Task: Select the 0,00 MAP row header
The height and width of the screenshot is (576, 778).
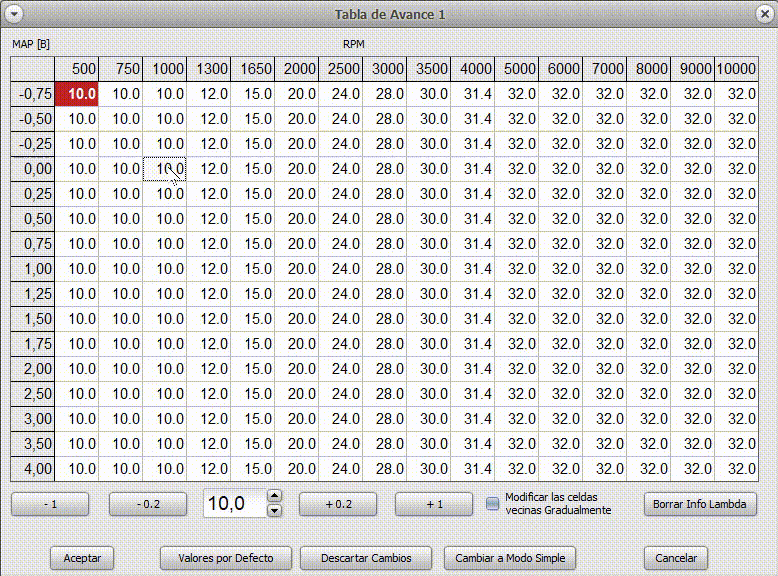Action: tap(33, 169)
